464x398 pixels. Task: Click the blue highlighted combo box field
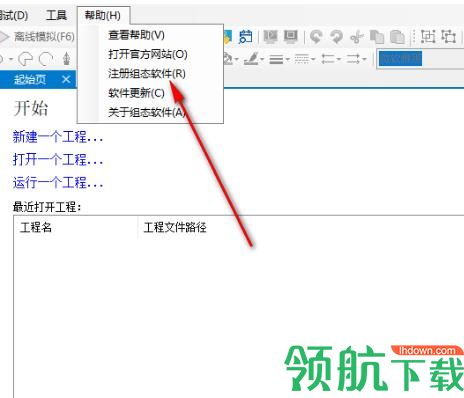[421, 59]
